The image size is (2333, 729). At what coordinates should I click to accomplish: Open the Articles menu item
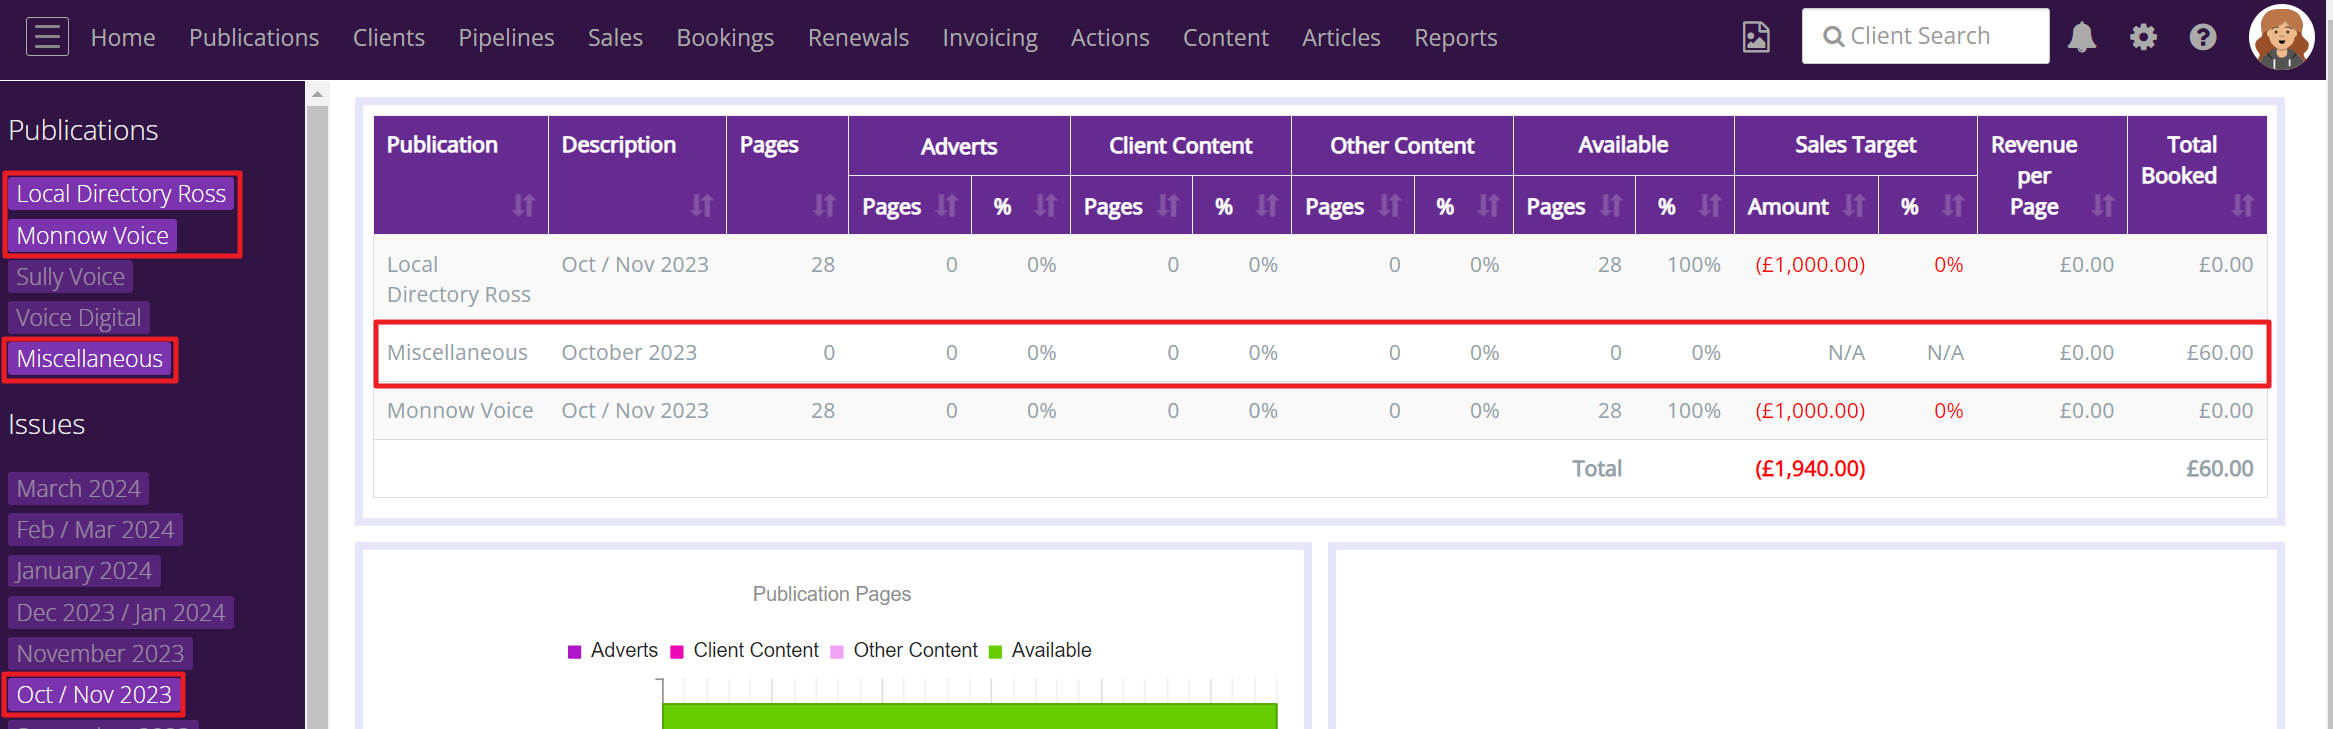pos(1341,37)
